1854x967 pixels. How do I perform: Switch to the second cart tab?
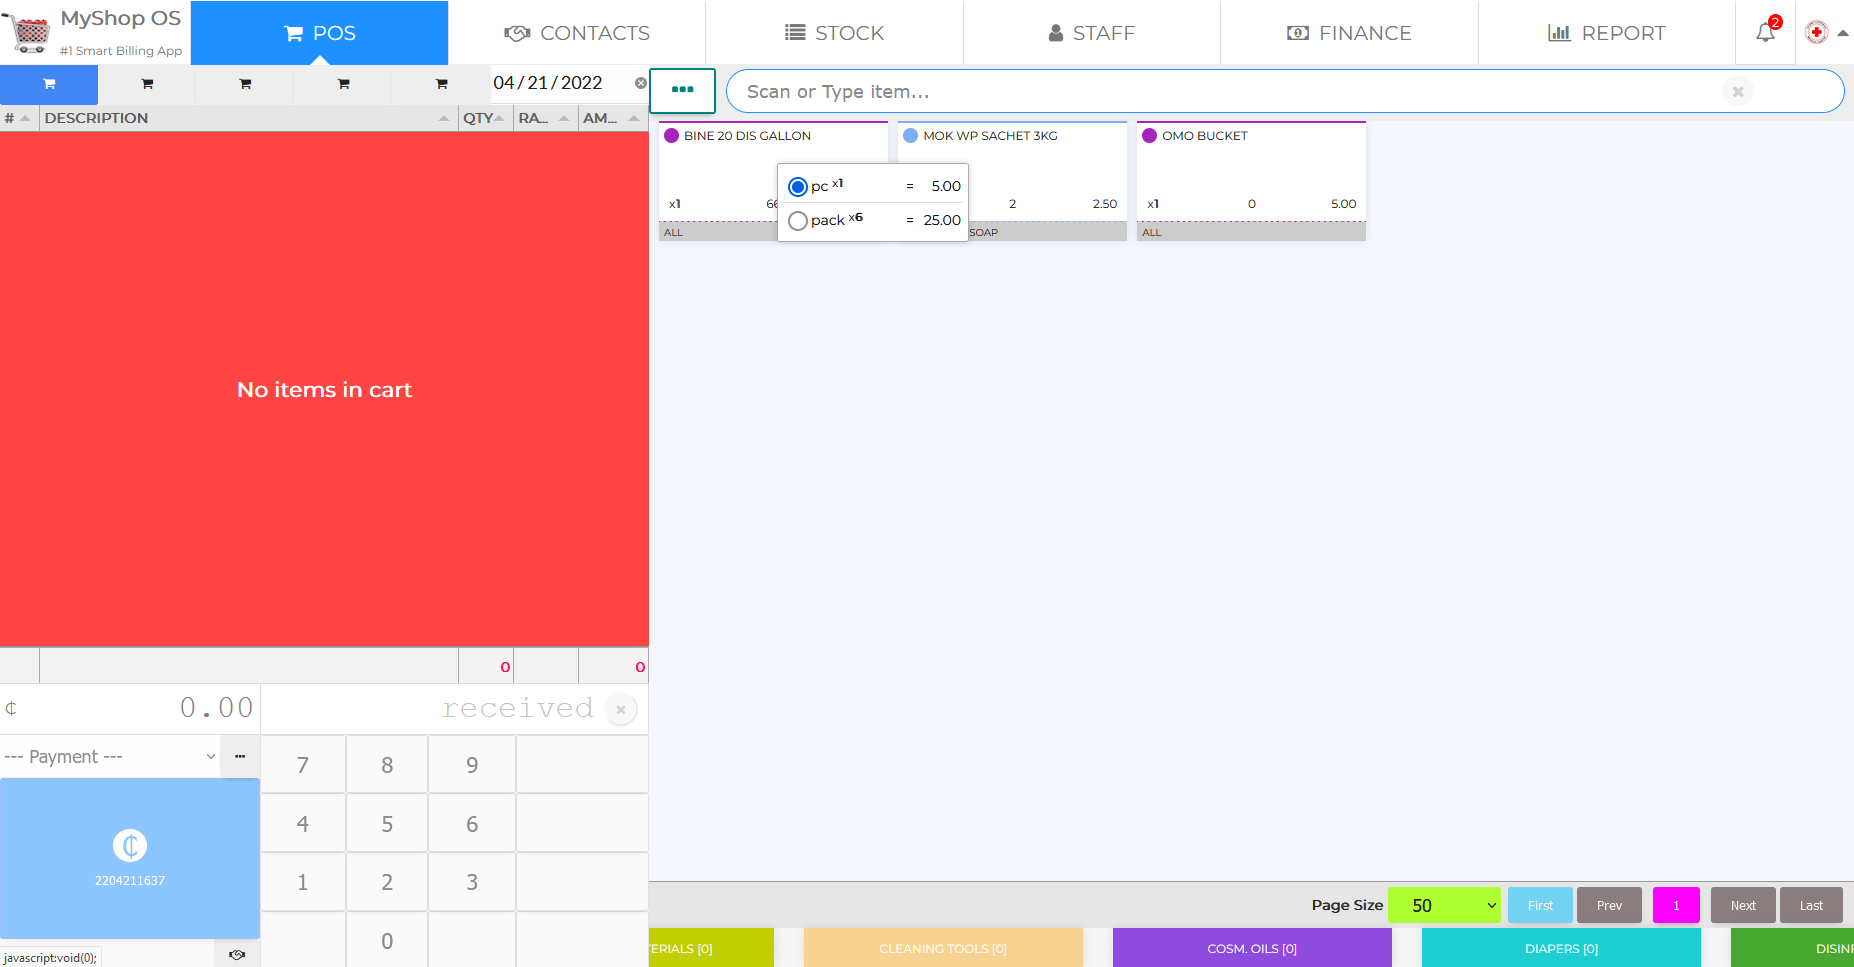146,84
